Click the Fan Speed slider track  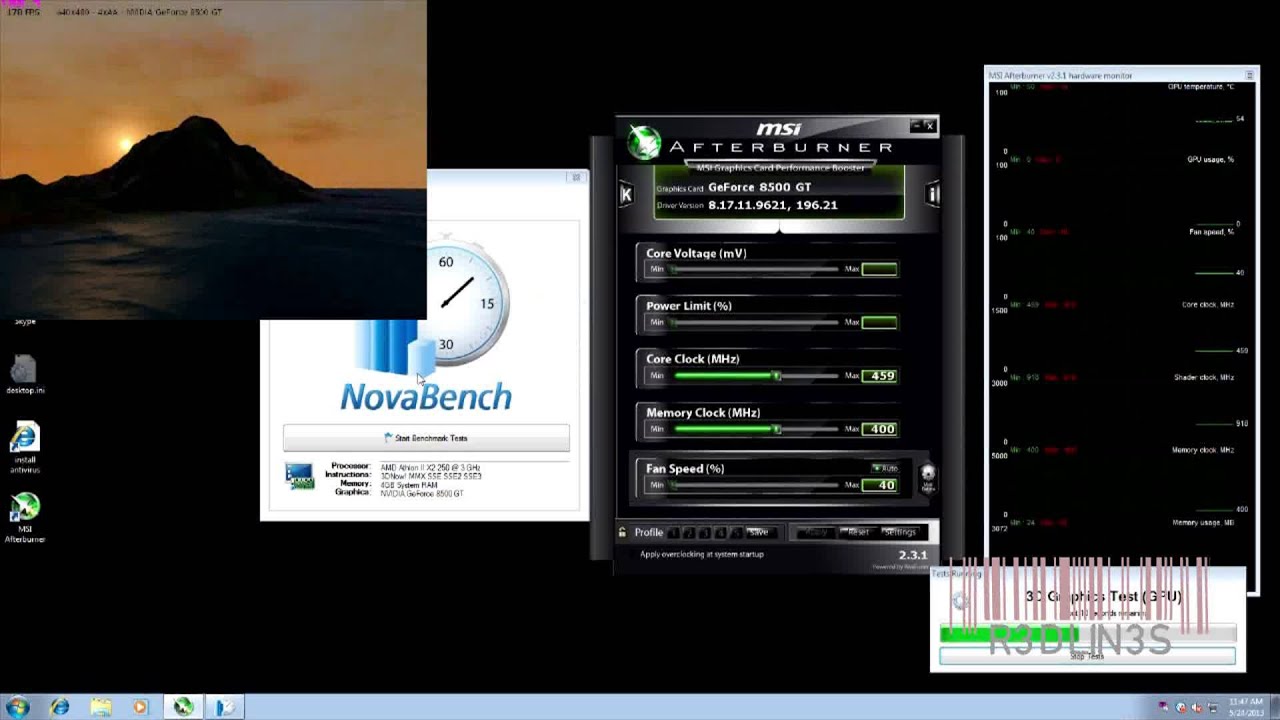point(755,485)
